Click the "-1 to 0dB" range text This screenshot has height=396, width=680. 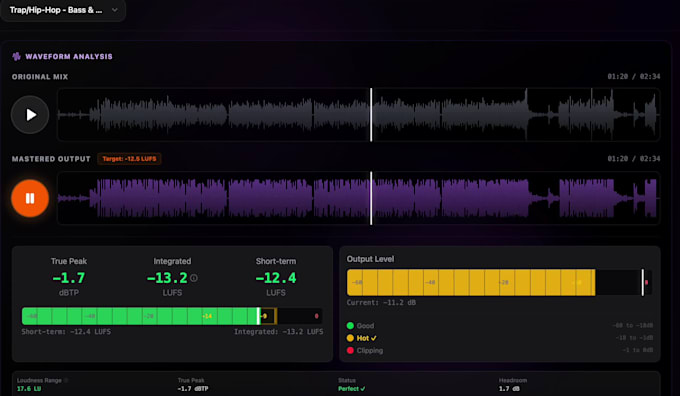tap(638, 350)
